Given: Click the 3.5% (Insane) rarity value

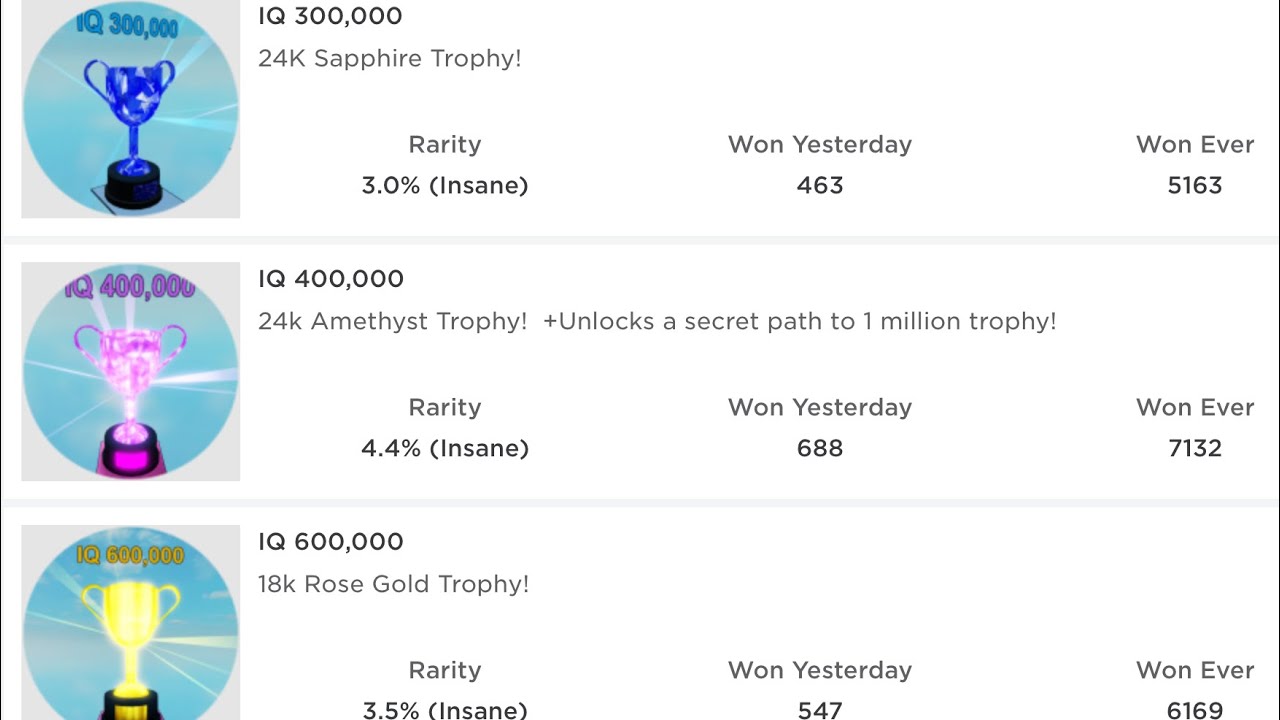Looking at the screenshot, I should (x=445, y=710).
